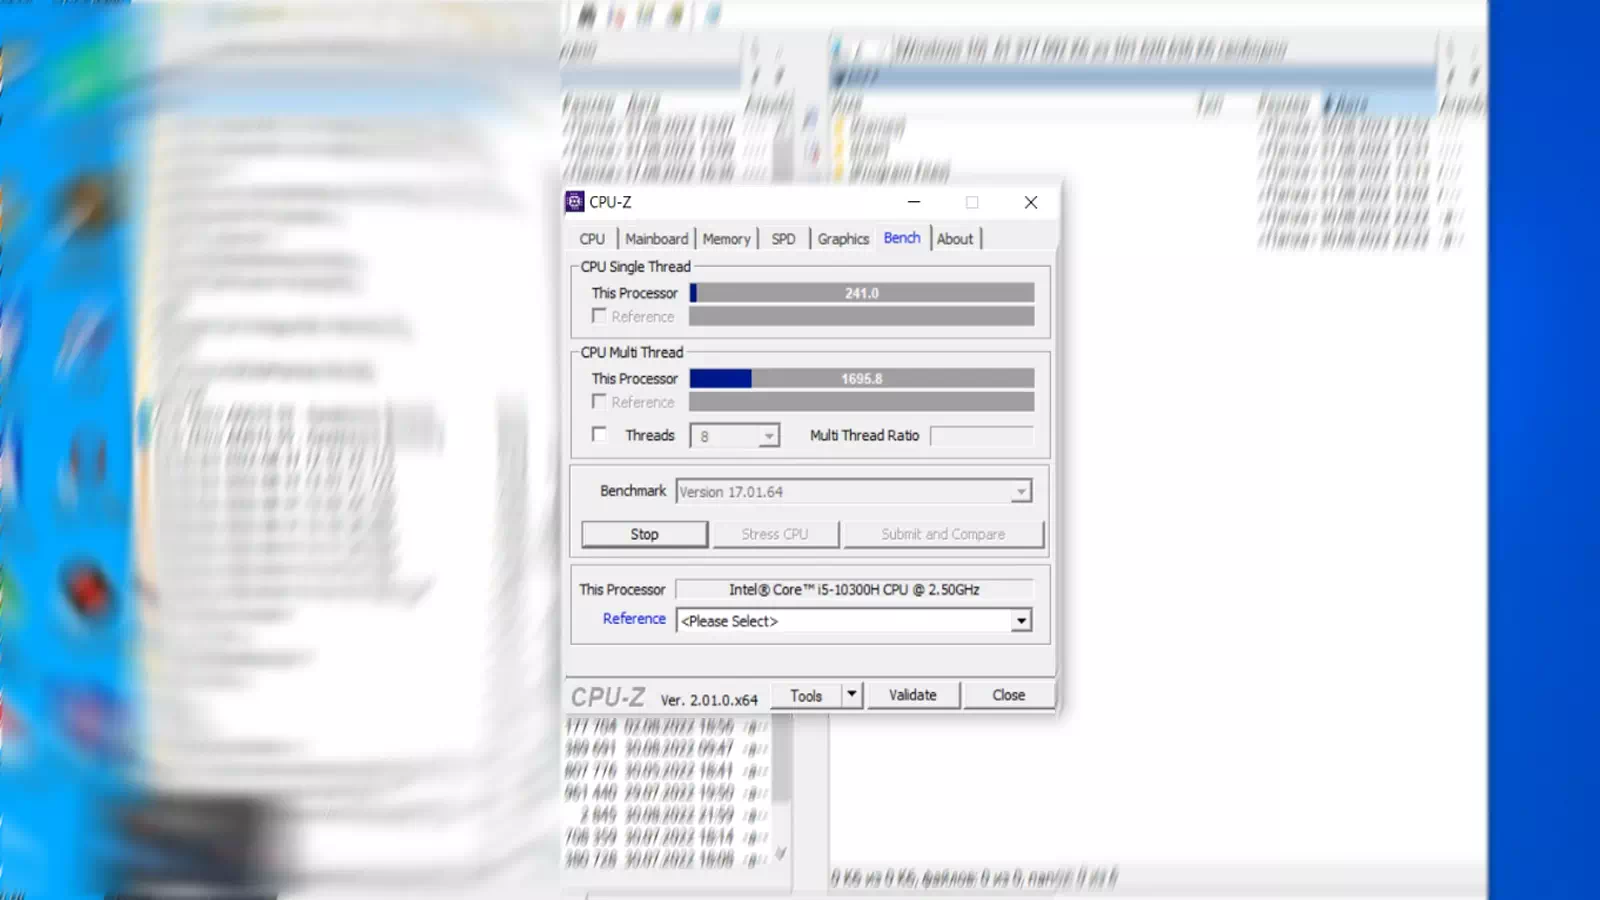Enable the Multi Thread Reference checkbox

coord(599,402)
